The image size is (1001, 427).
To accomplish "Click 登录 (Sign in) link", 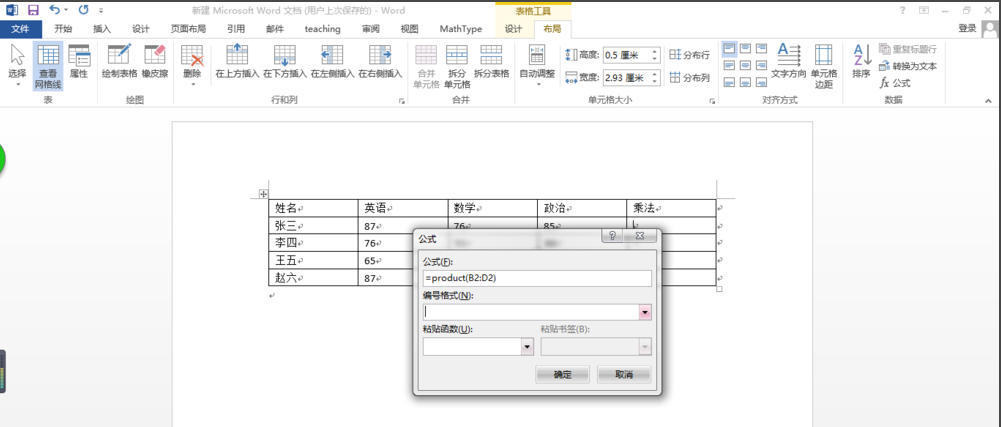I will (967, 28).
